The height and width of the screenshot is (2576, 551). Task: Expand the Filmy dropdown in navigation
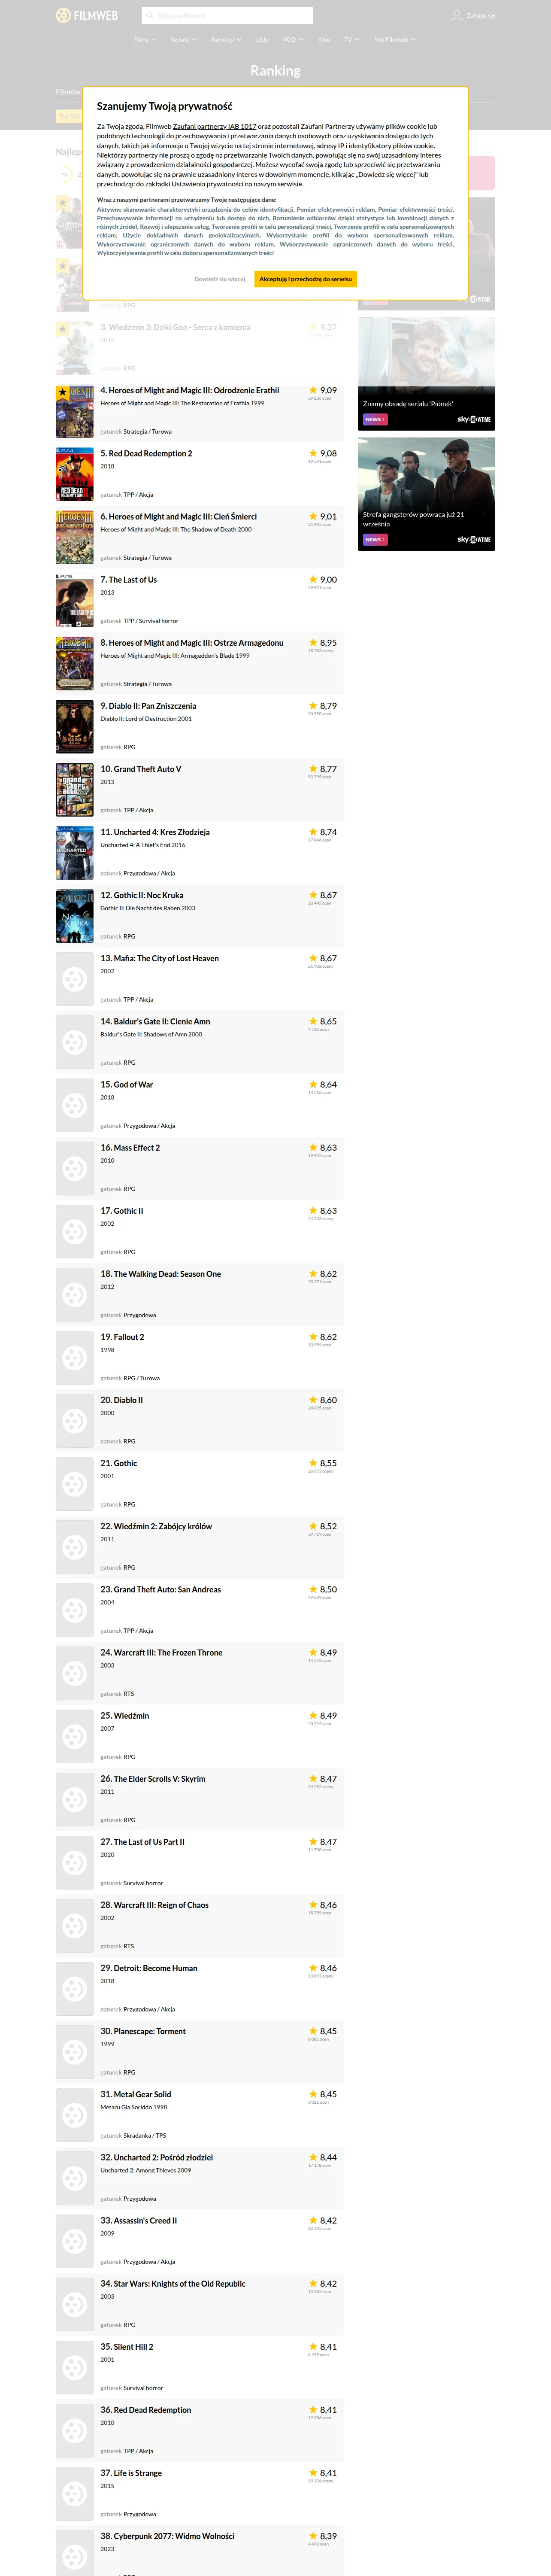coord(145,39)
